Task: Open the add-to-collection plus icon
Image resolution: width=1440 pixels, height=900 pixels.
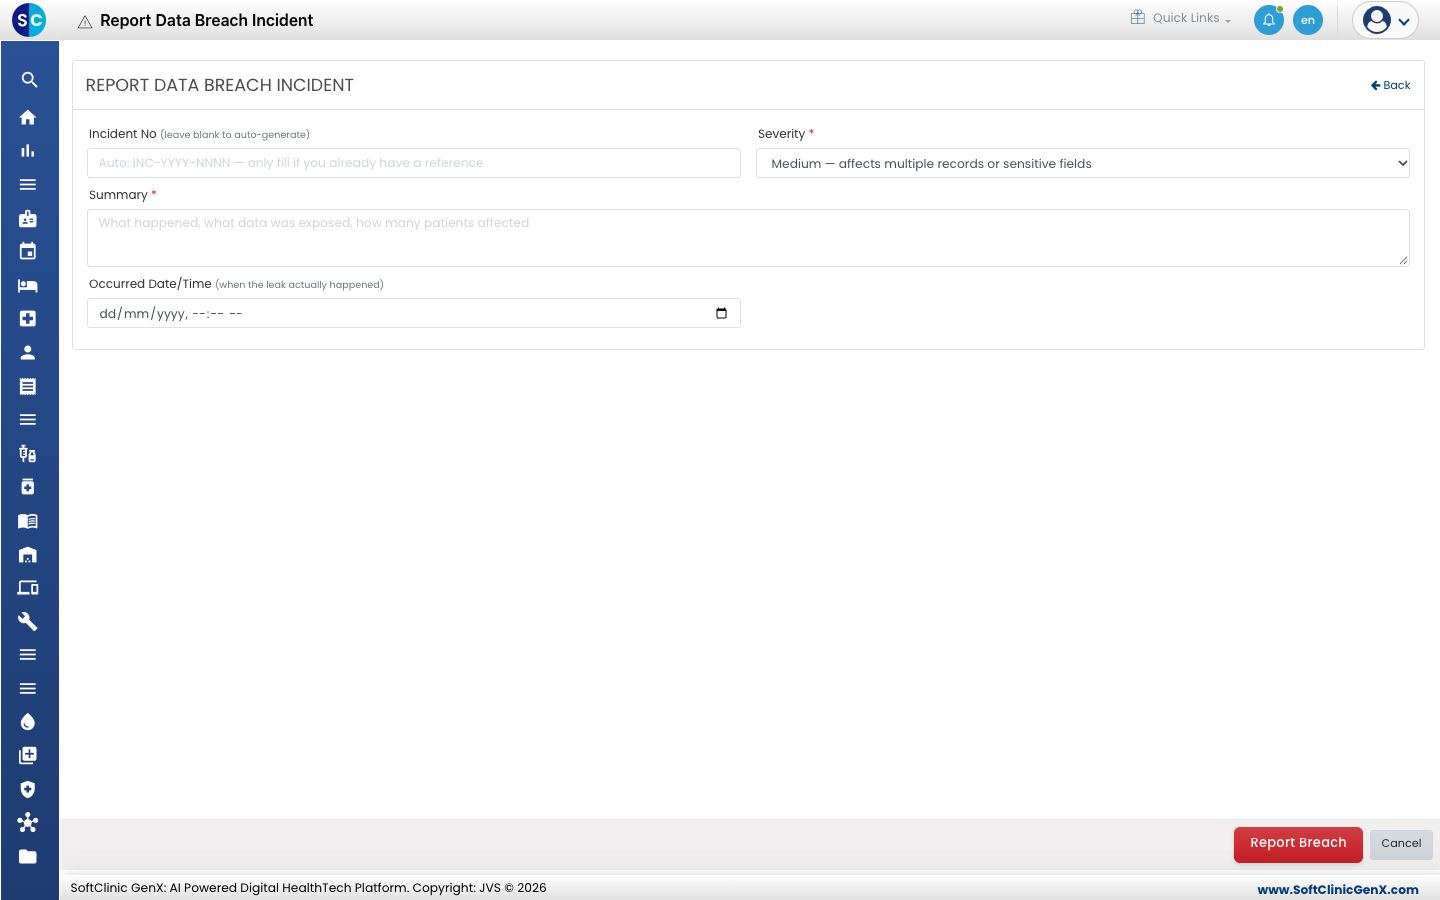Action: [x=28, y=755]
